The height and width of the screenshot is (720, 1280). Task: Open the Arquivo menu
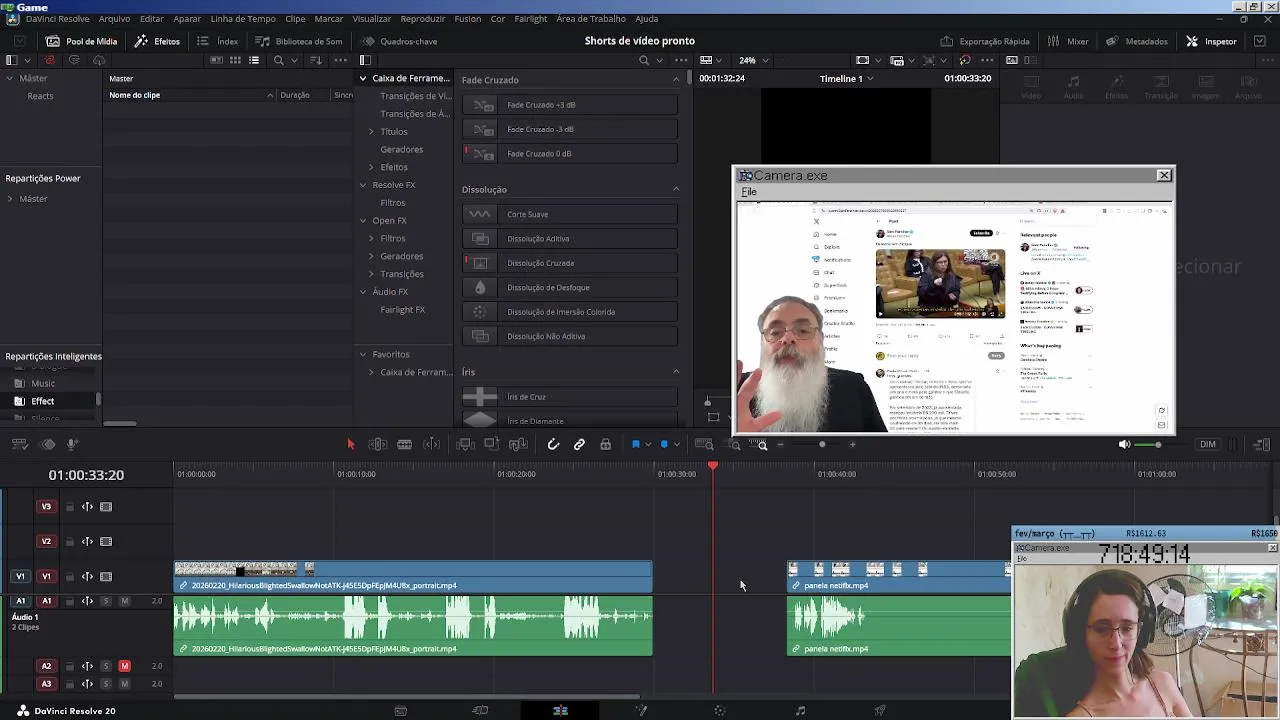pyautogui.click(x=114, y=19)
